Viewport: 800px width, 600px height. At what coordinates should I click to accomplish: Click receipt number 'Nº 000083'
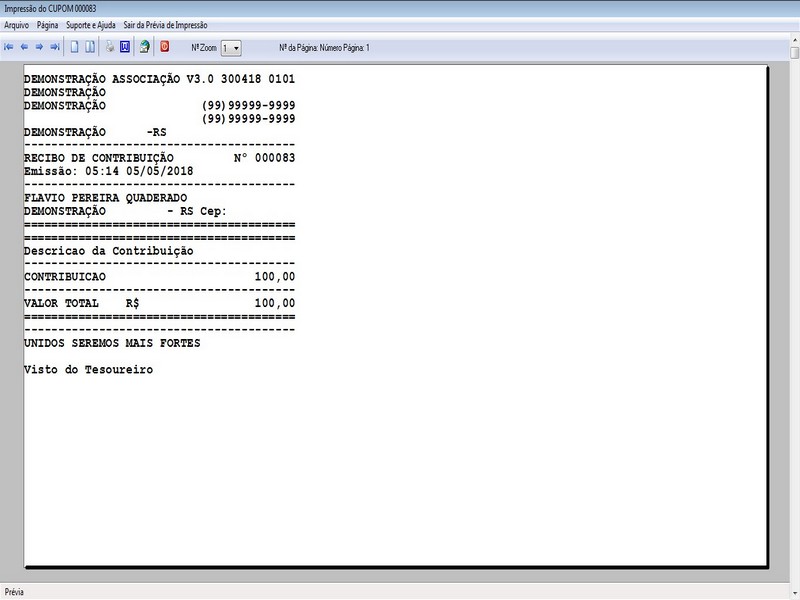[x=264, y=158]
